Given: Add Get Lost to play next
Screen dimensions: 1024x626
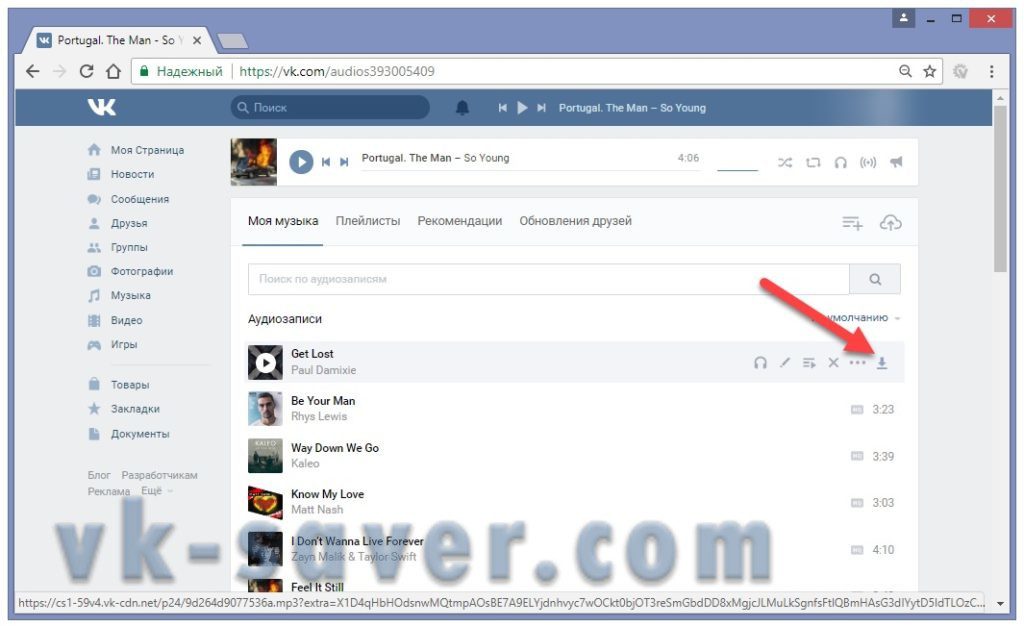Looking at the screenshot, I should 809,363.
